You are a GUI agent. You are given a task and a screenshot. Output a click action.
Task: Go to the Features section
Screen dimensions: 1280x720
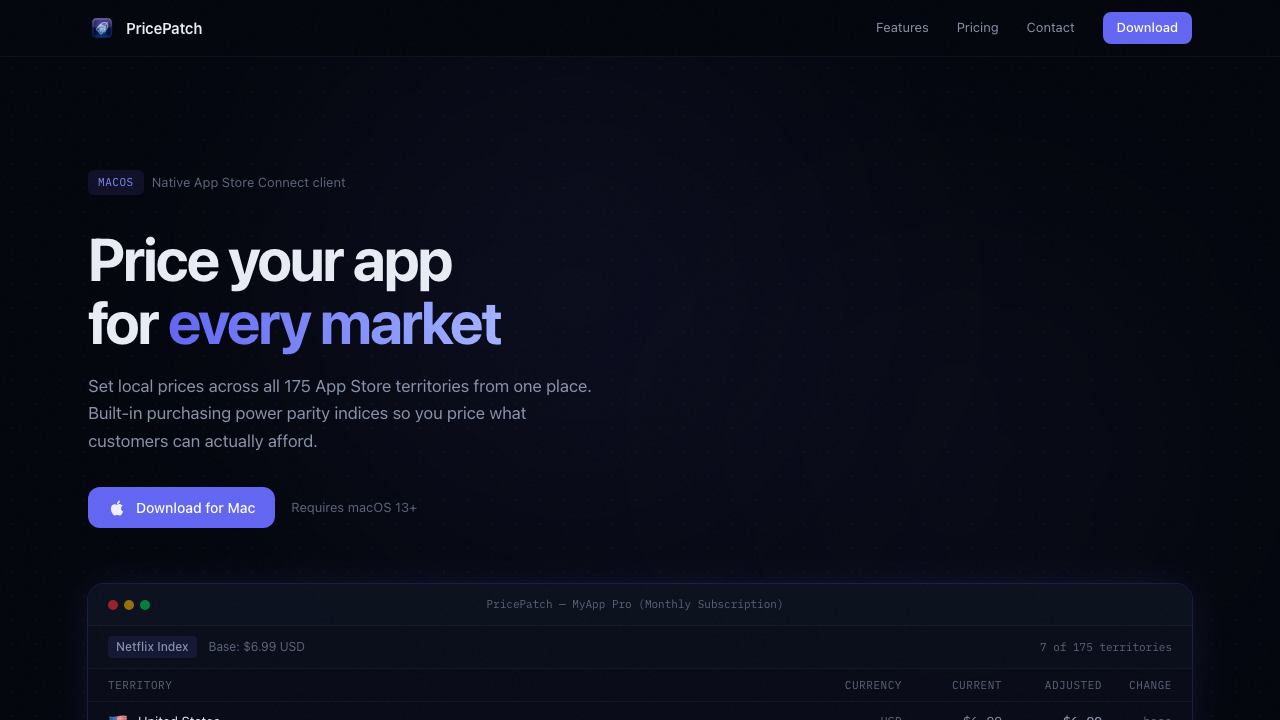click(902, 28)
